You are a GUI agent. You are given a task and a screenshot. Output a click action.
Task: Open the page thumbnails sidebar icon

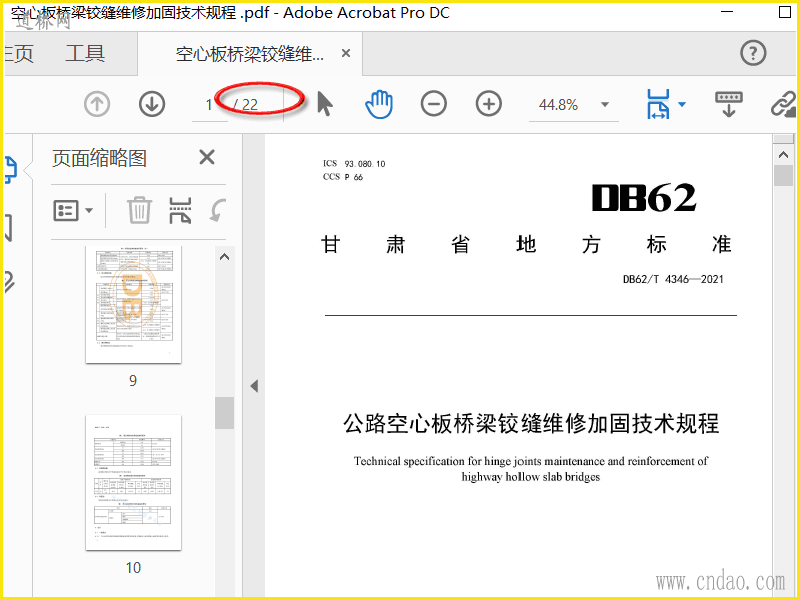click(10, 170)
